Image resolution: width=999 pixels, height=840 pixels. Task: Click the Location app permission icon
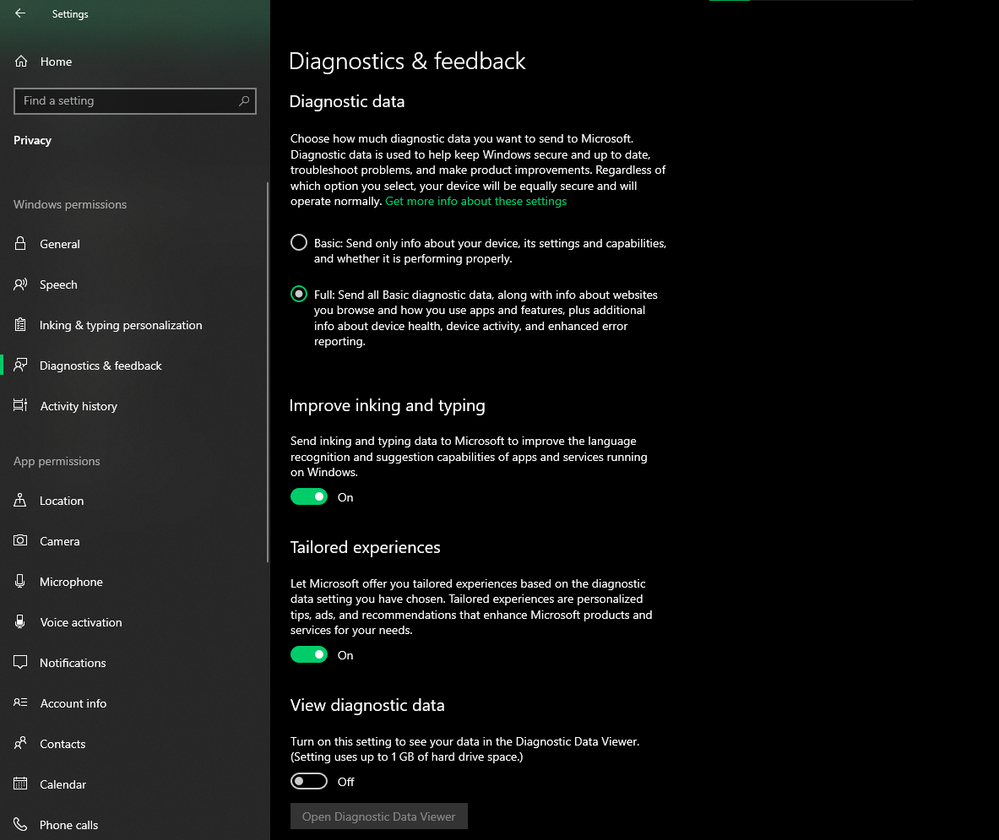(x=21, y=500)
